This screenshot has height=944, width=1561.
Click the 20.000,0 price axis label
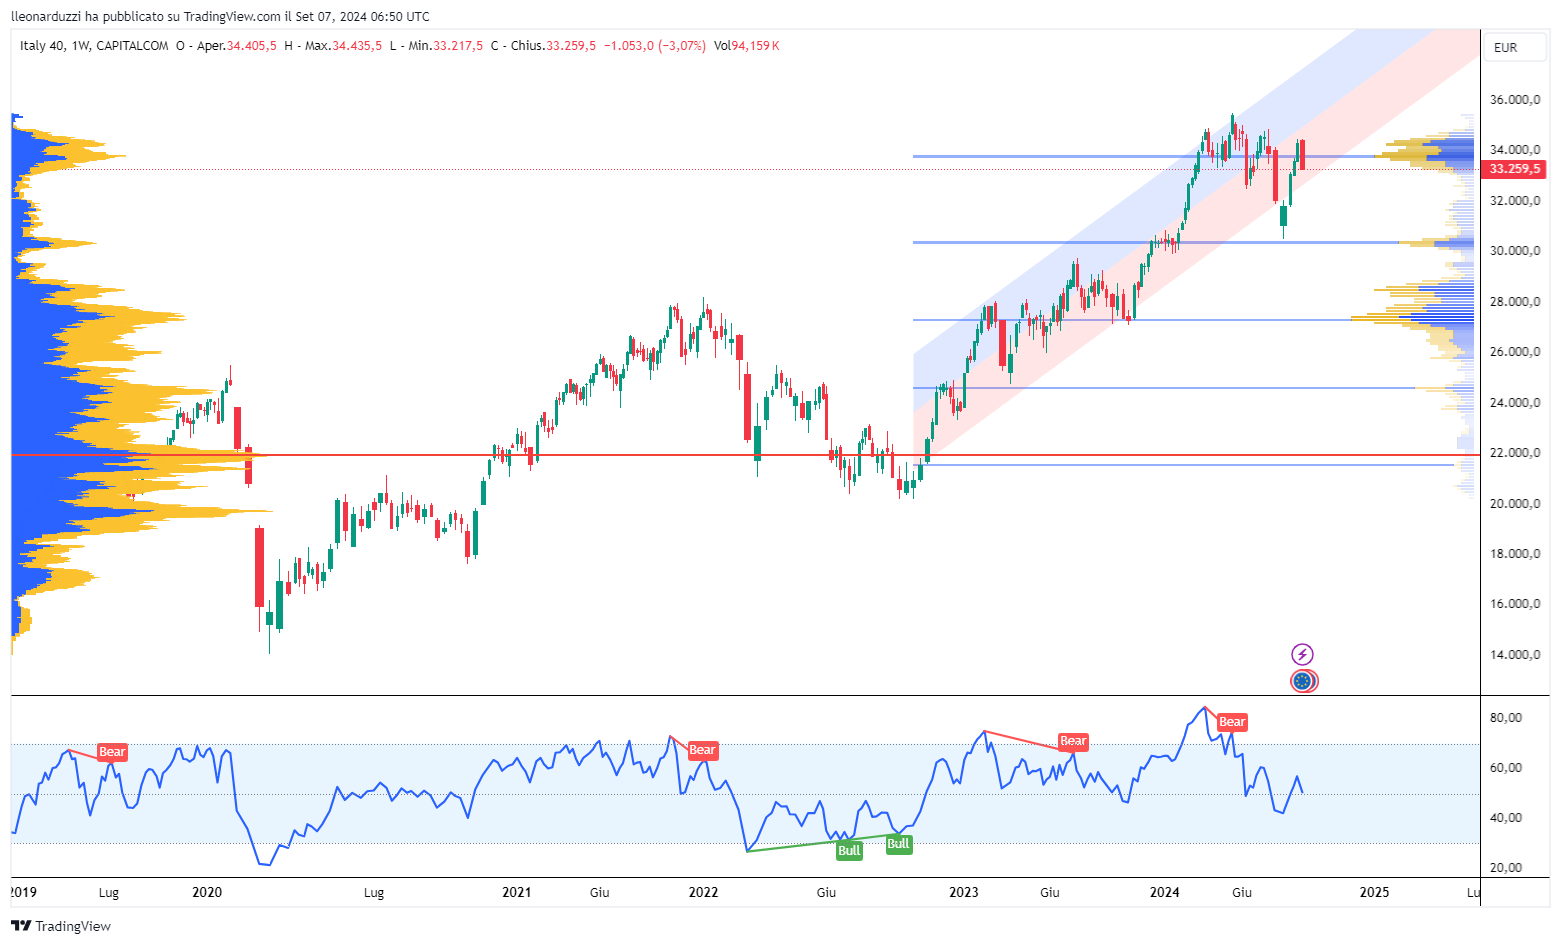pos(1515,504)
